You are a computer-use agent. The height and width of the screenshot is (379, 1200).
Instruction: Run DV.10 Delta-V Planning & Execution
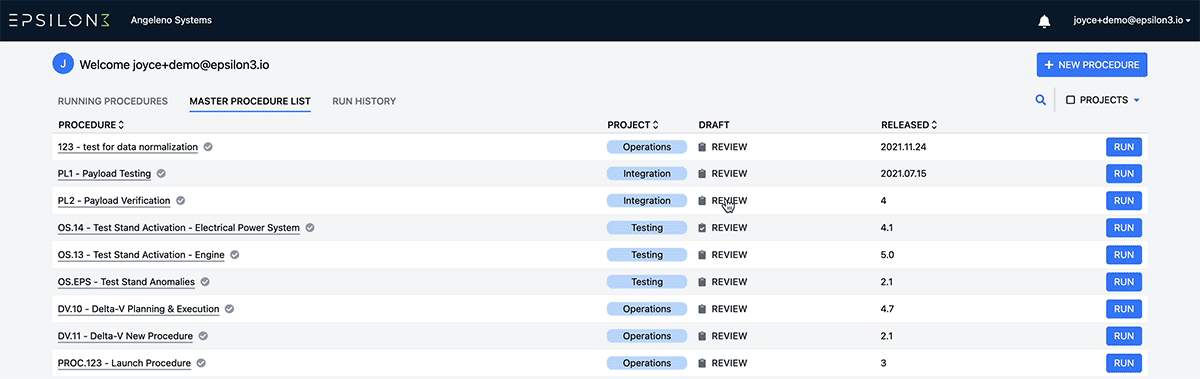[1123, 309]
